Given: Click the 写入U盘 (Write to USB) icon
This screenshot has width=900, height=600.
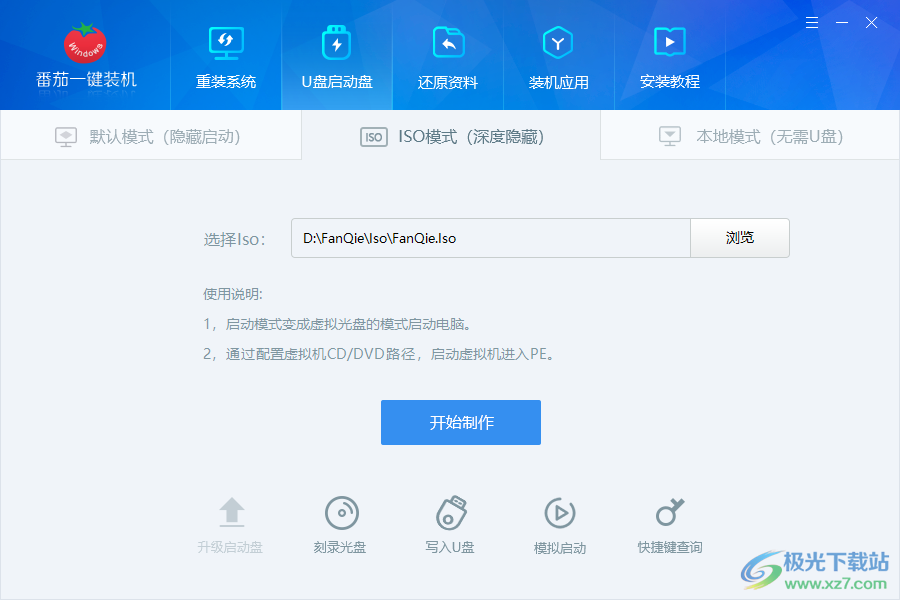Looking at the screenshot, I should tap(450, 522).
